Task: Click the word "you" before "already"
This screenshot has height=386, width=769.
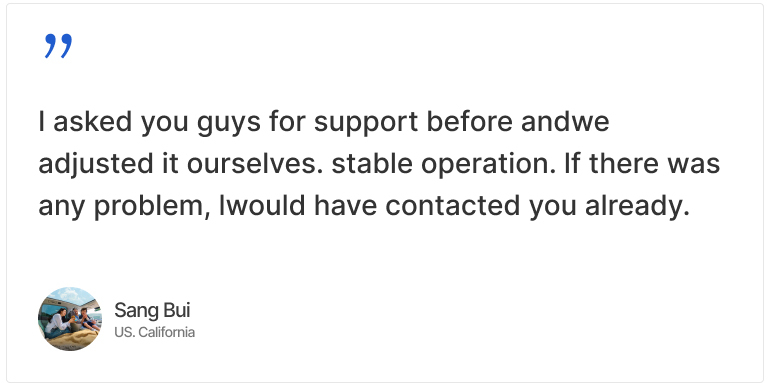Action: click(x=552, y=208)
